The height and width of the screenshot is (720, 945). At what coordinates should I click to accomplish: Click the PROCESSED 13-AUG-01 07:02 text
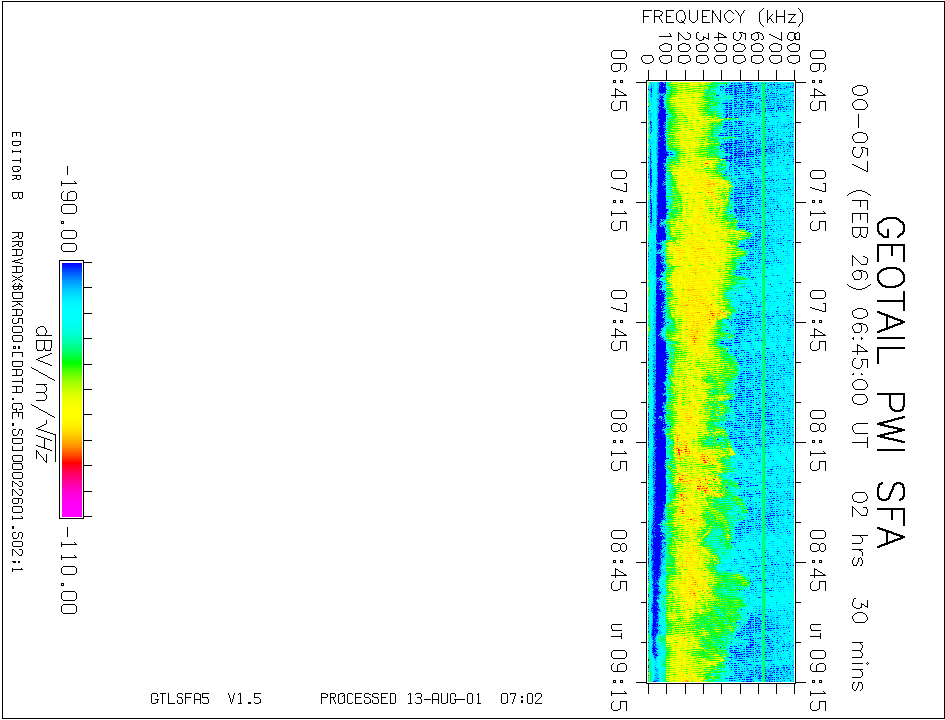point(431,699)
